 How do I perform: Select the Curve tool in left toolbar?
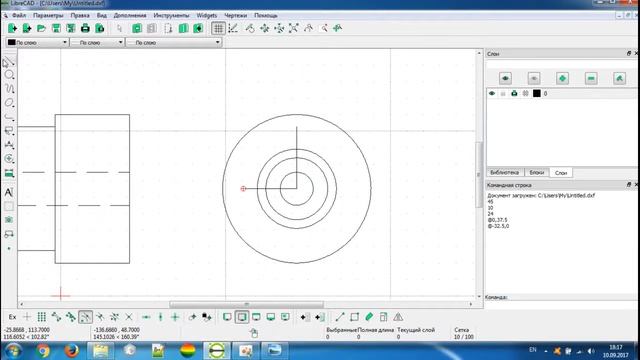9,89
